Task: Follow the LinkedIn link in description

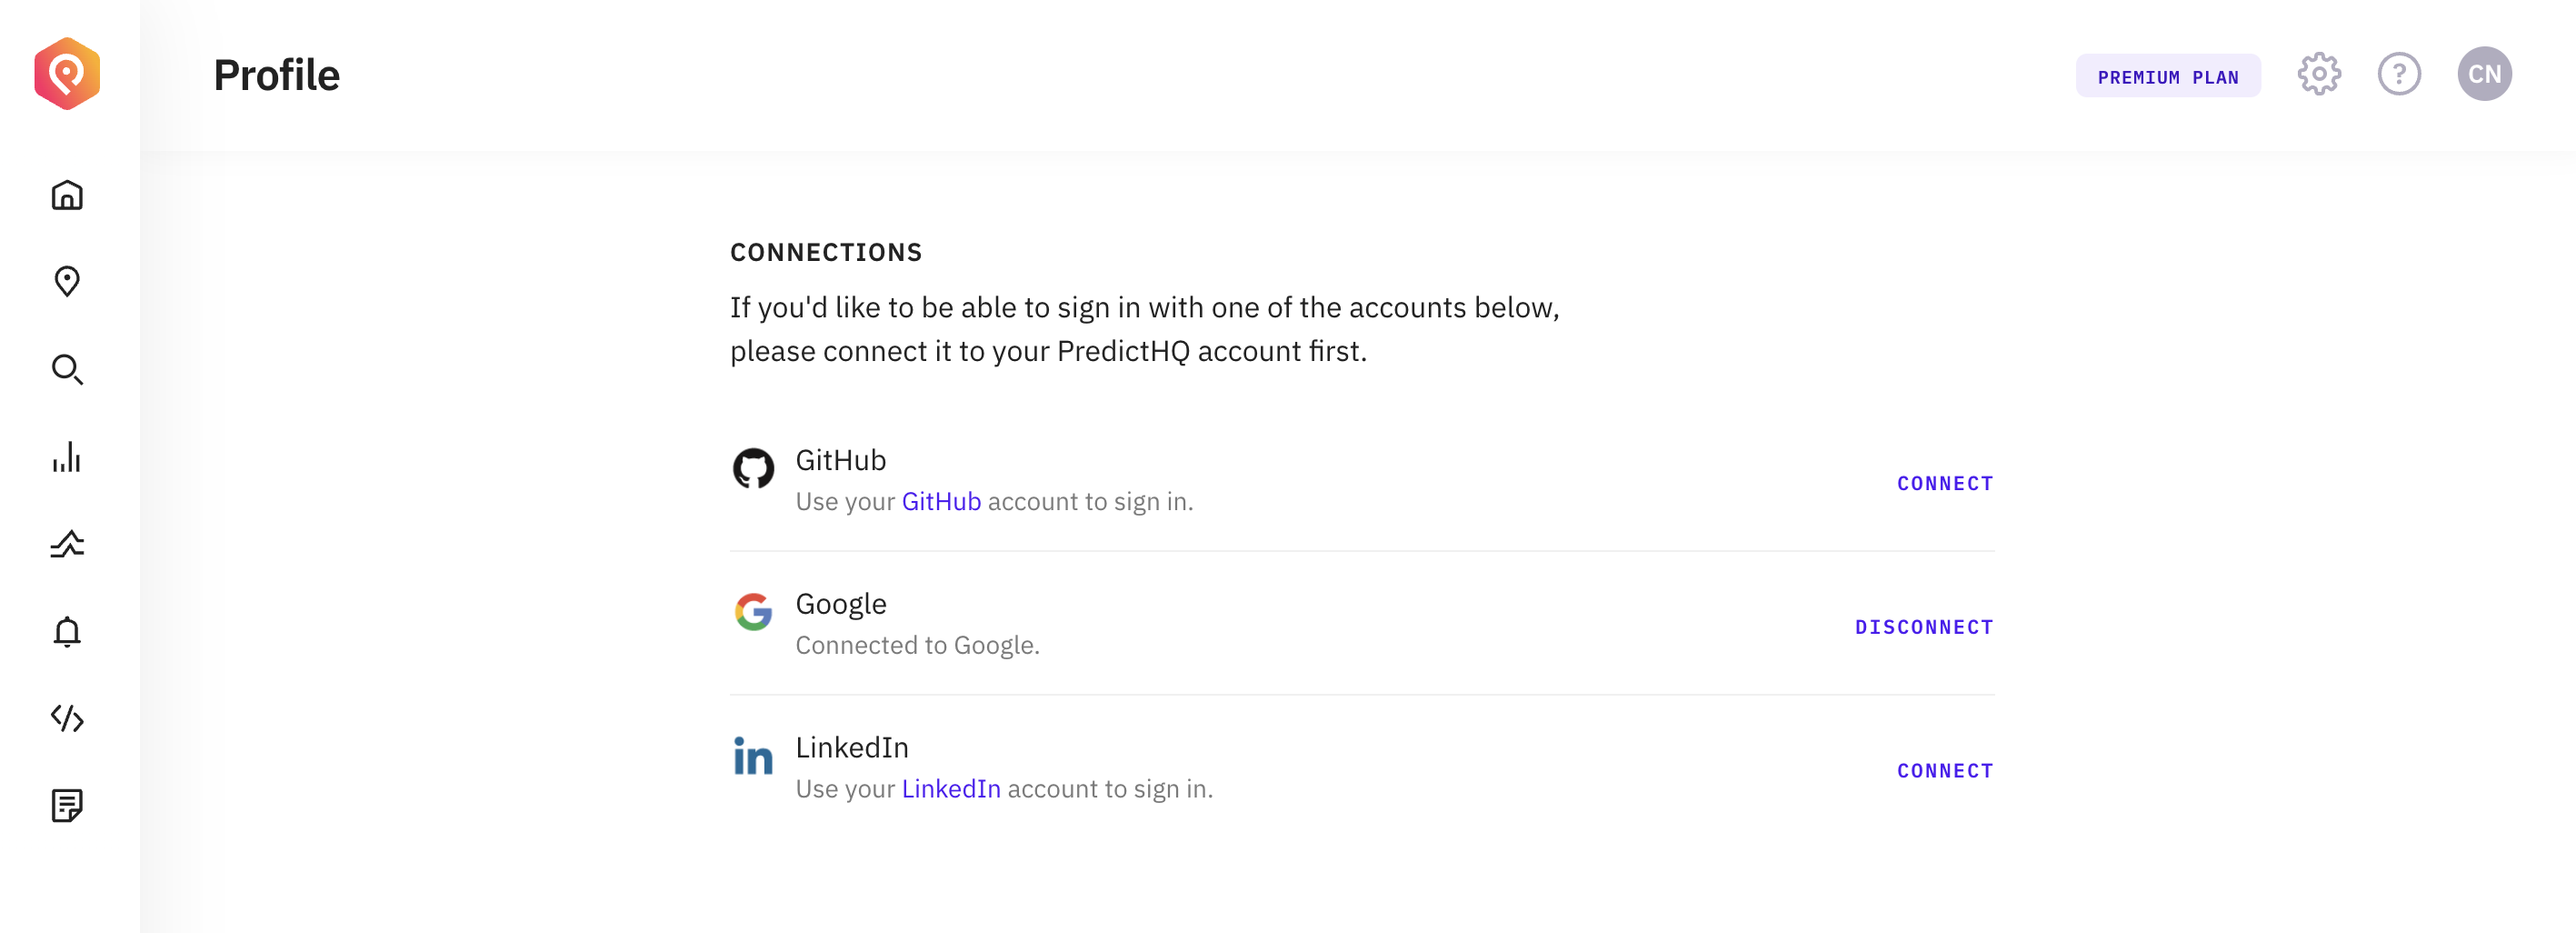Action: (951, 789)
